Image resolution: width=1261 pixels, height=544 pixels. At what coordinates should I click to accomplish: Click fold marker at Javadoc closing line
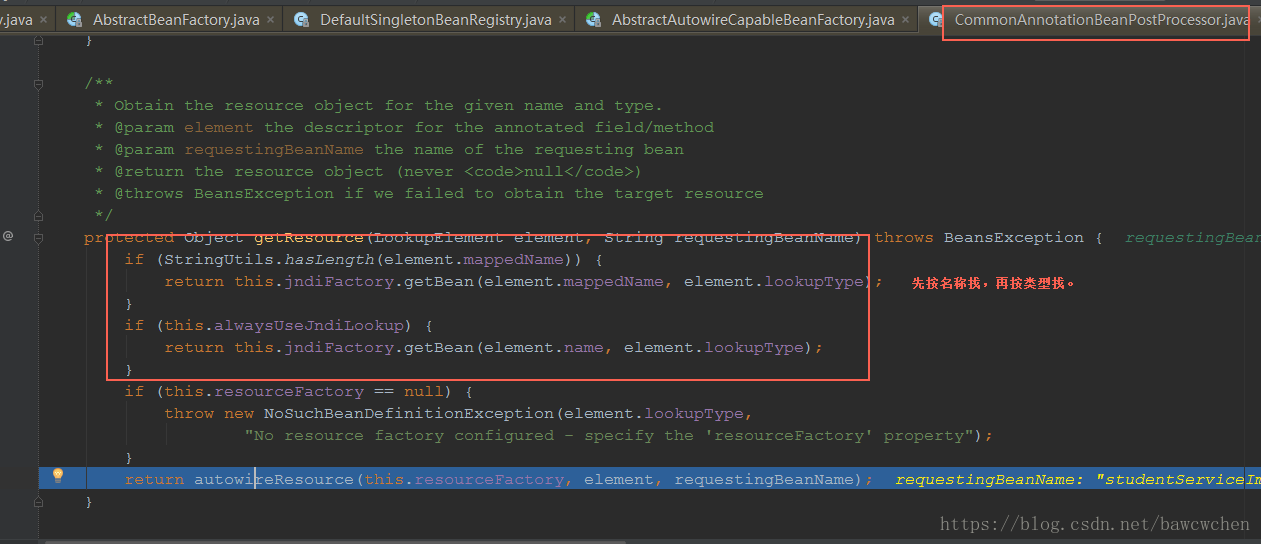39,215
